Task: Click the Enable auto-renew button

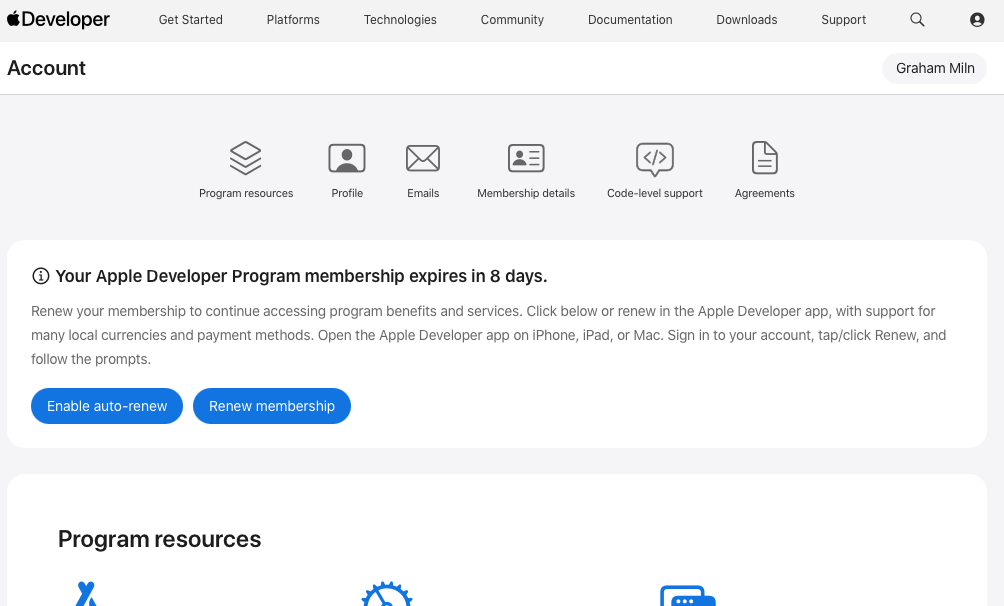Action: pyautogui.click(x=107, y=406)
